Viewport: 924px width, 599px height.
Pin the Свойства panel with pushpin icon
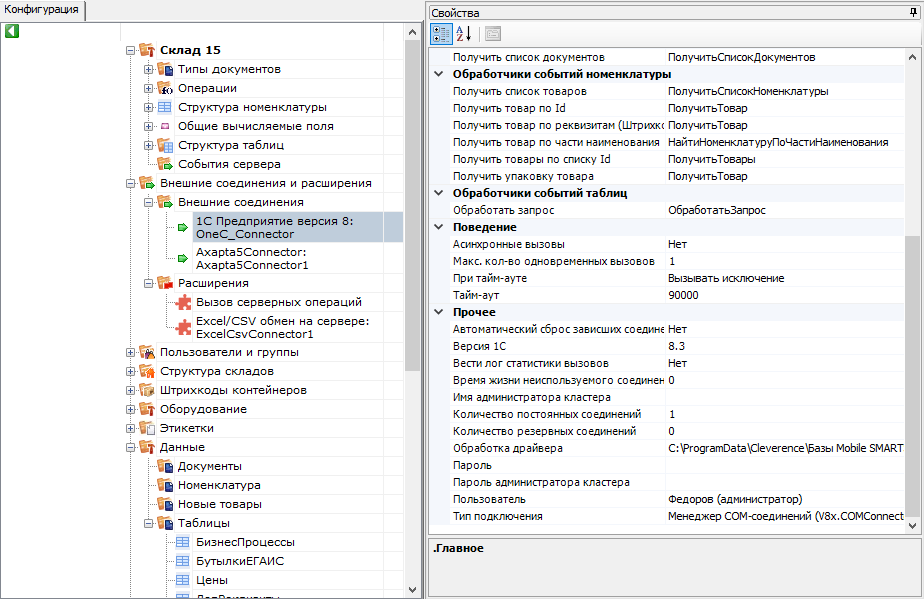(x=913, y=12)
